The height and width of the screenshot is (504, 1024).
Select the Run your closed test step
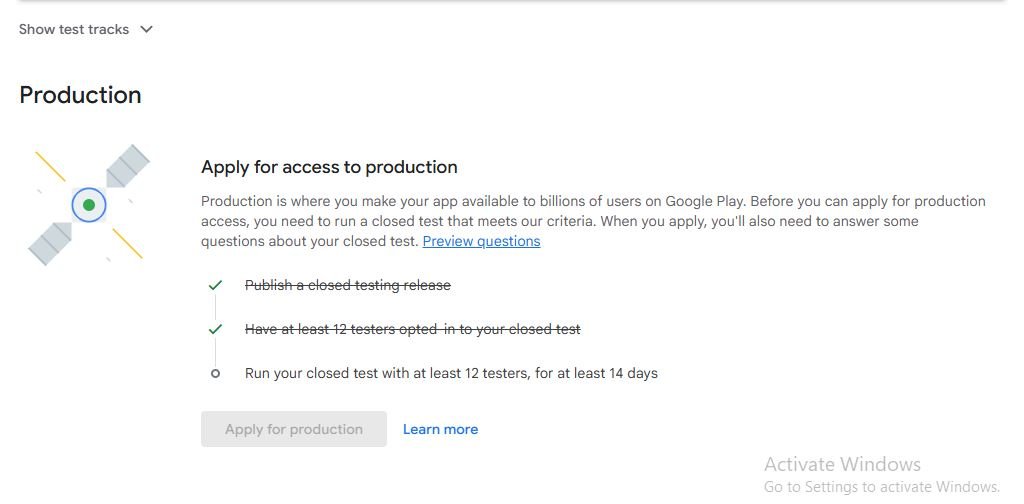click(x=451, y=373)
